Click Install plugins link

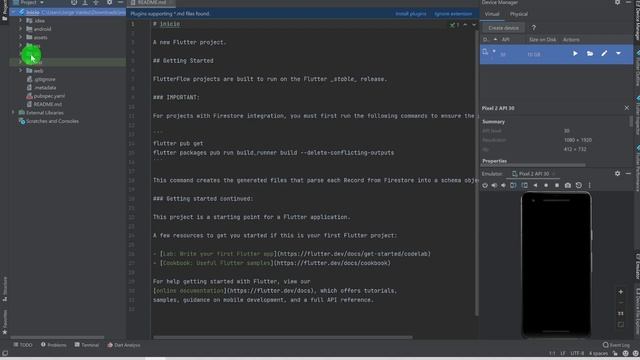[411, 13]
